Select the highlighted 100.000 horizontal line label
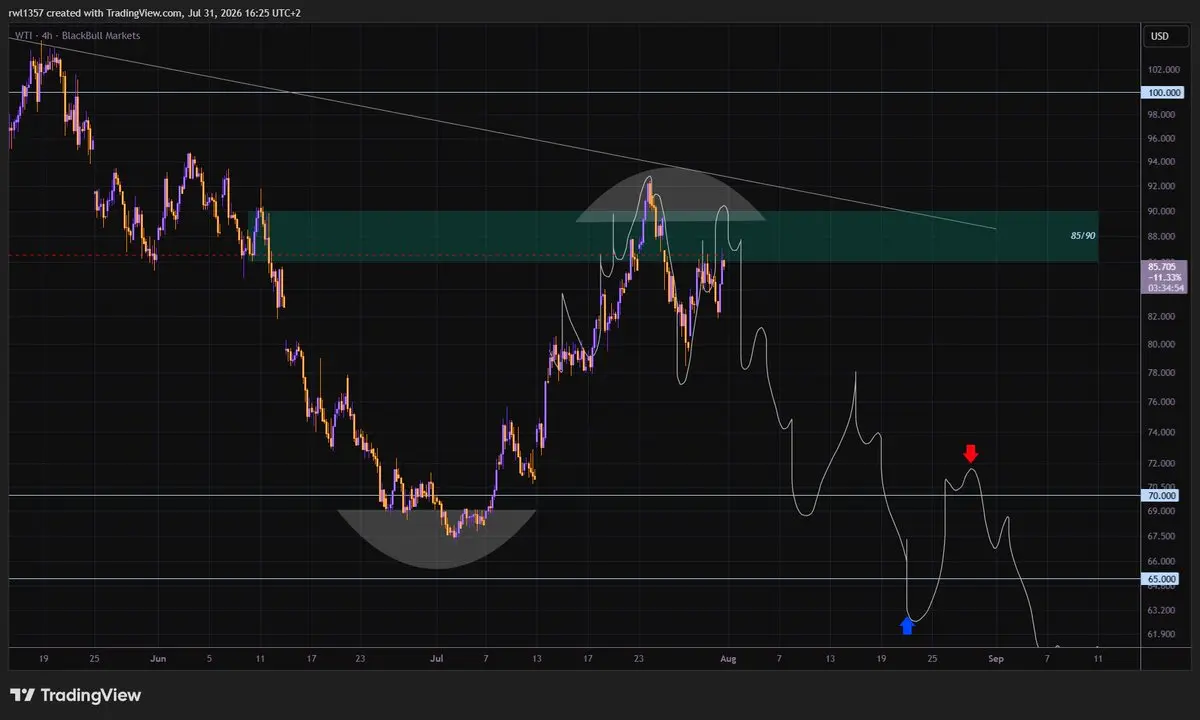1200x720 pixels. click(1164, 92)
